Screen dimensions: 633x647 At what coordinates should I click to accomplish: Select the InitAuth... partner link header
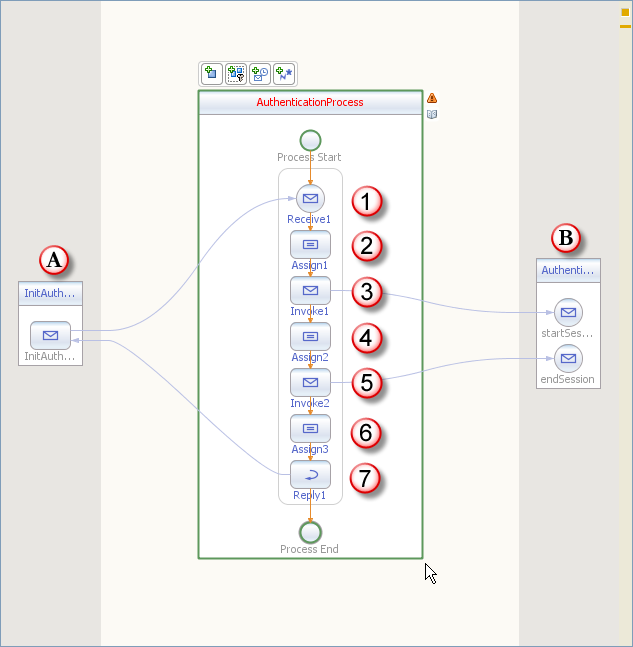click(x=50, y=293)
